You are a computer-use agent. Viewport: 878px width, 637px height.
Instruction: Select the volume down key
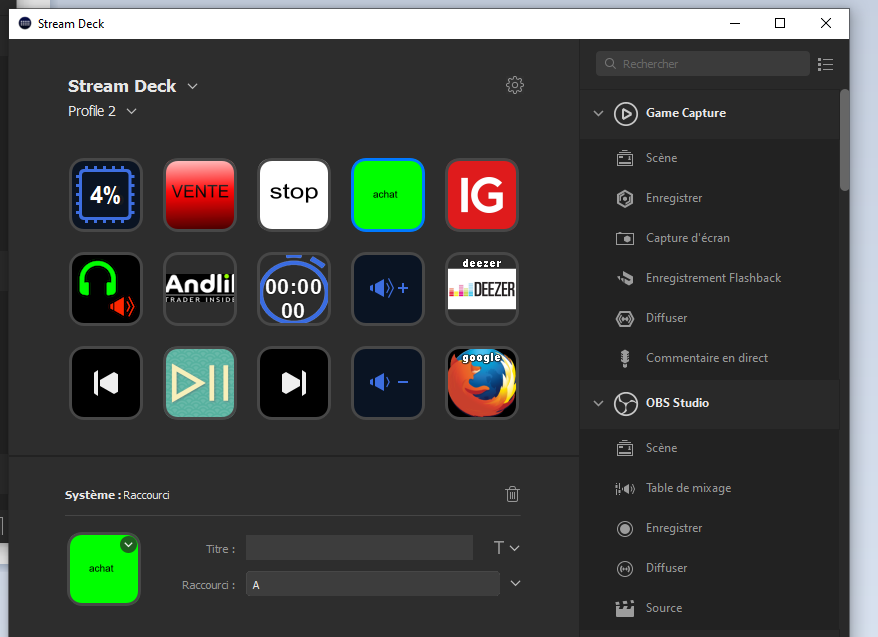388,383
